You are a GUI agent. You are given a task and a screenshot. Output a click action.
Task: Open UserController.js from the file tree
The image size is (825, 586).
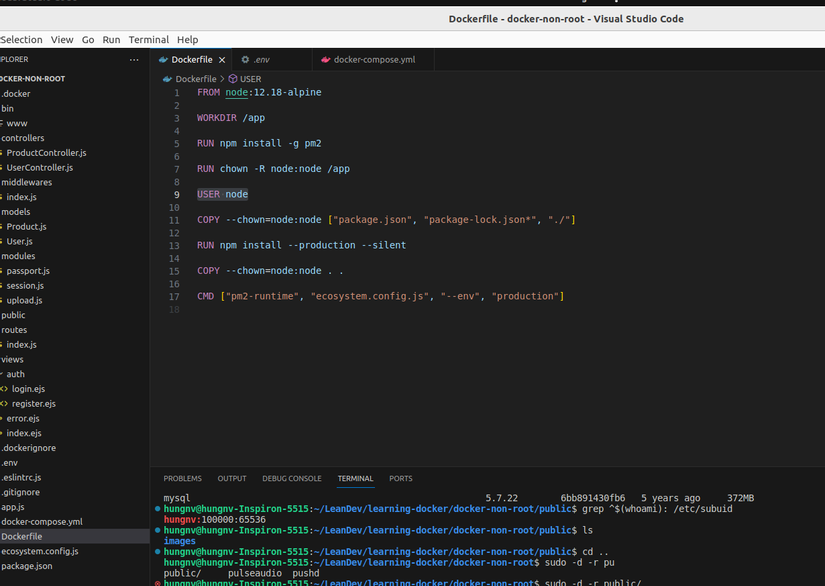[x=39, y=168]
